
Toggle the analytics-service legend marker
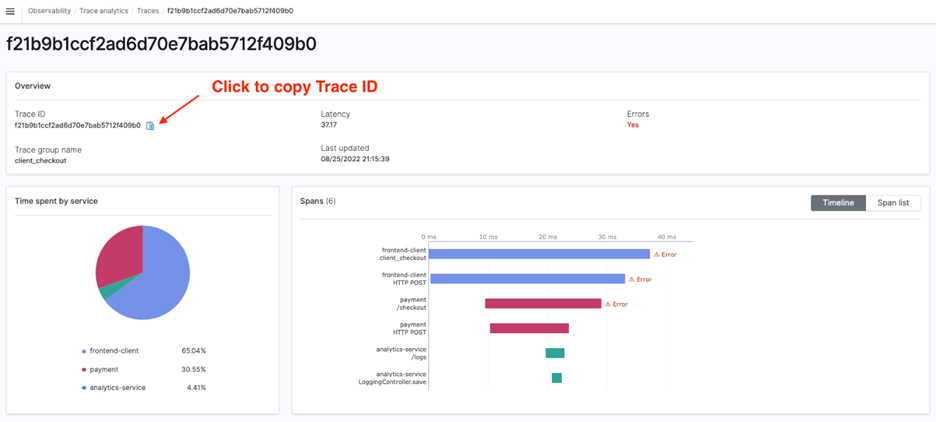click(83, 387)
